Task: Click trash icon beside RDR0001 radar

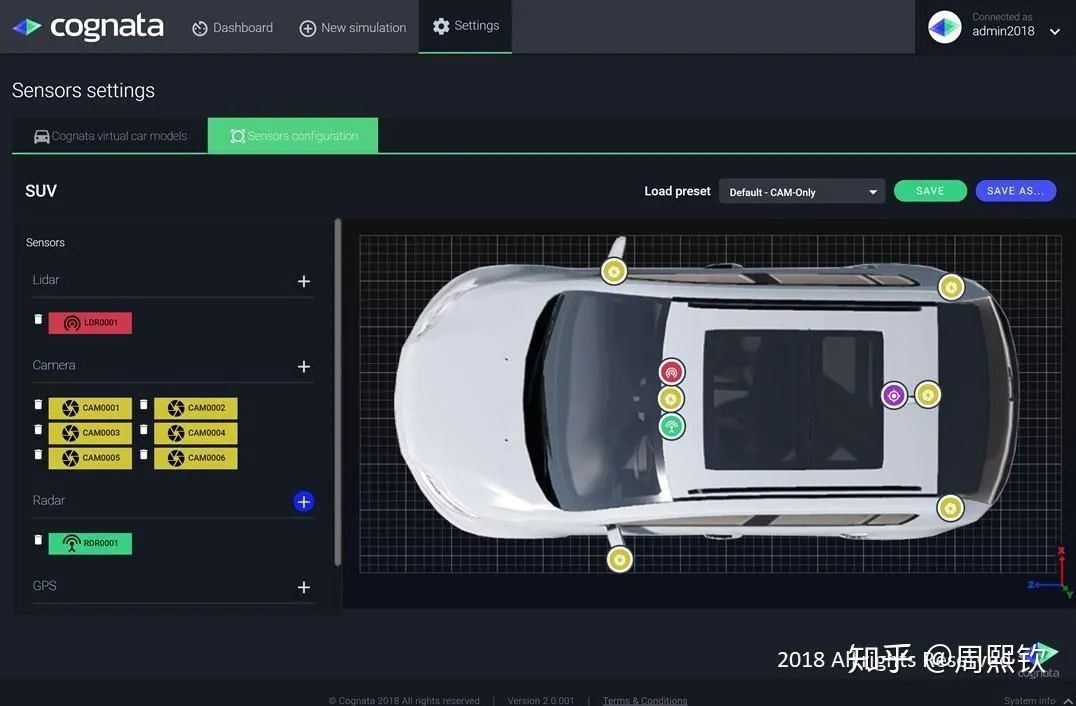Action: click(x=38, y=540)
